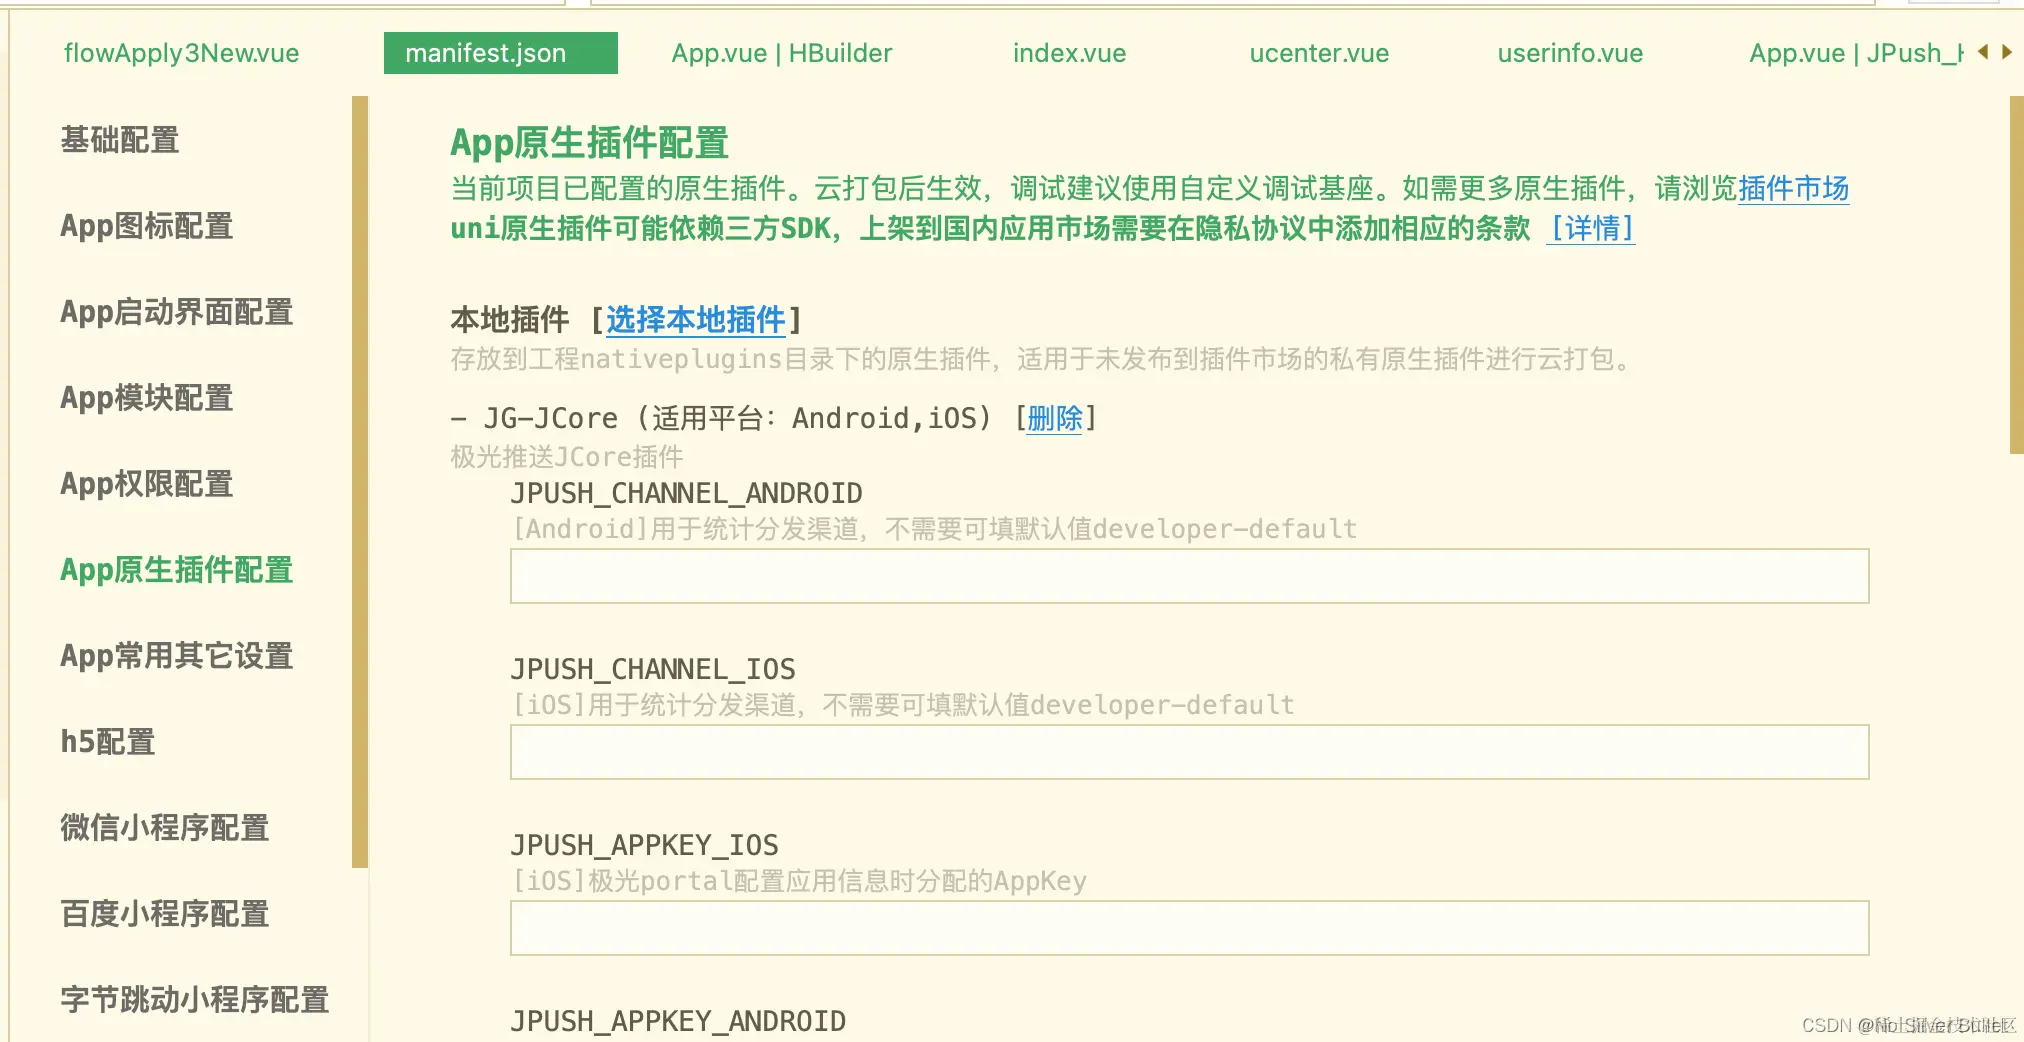Image resolution: width=2024 pixels, height=1042 pixels.
Task: Open the App.vue | HBuilder tab
Action: (x=782, y=53)
